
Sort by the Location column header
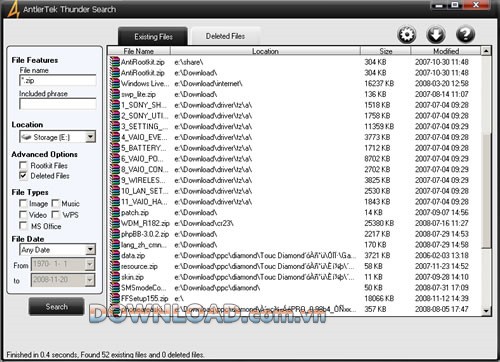click(x=265, y=51)
